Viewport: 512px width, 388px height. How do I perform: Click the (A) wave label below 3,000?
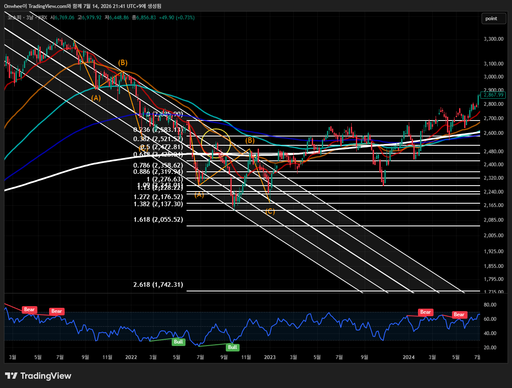coord(96,98)
